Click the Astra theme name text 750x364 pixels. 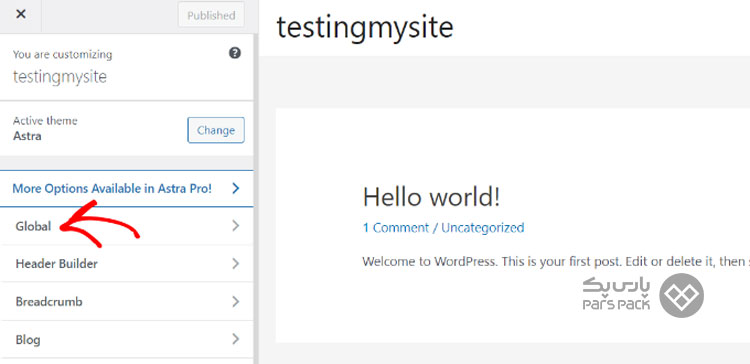(x=27, y=136)
